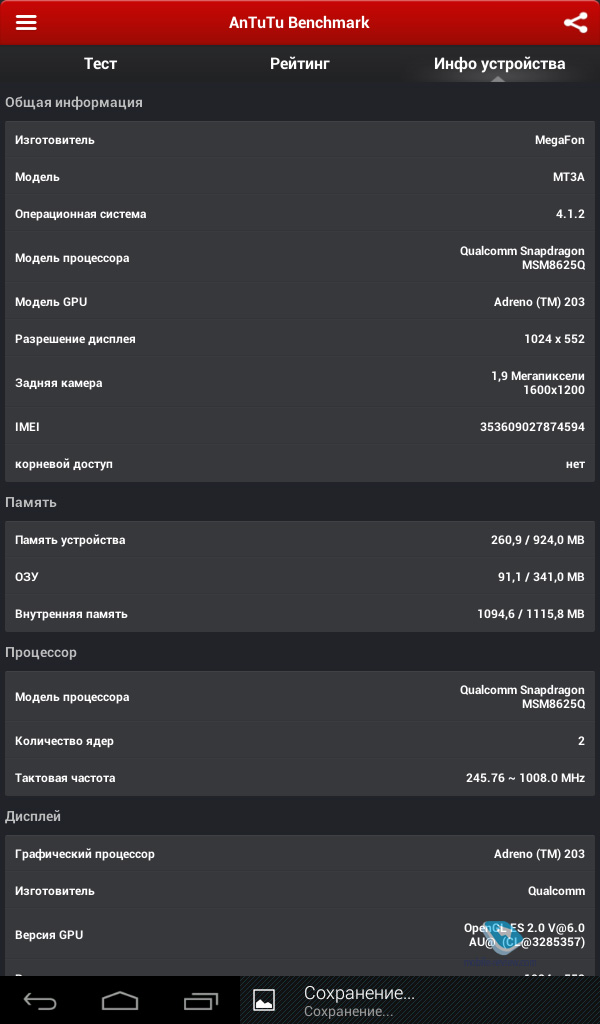This screenshot has width=600, height=1024.
Task: Tap the IMEI number row
Action: pos(300,427)
